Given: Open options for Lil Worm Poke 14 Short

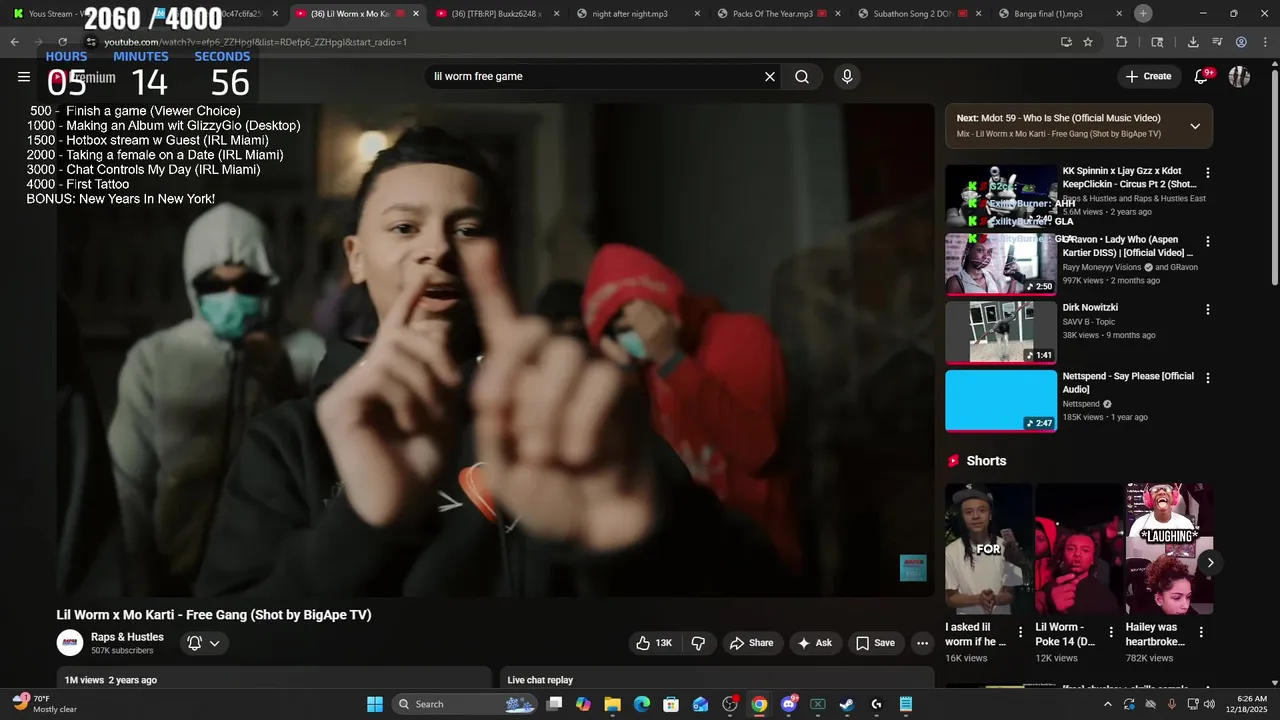Looking at the screenshot, I should point(1111,632).
